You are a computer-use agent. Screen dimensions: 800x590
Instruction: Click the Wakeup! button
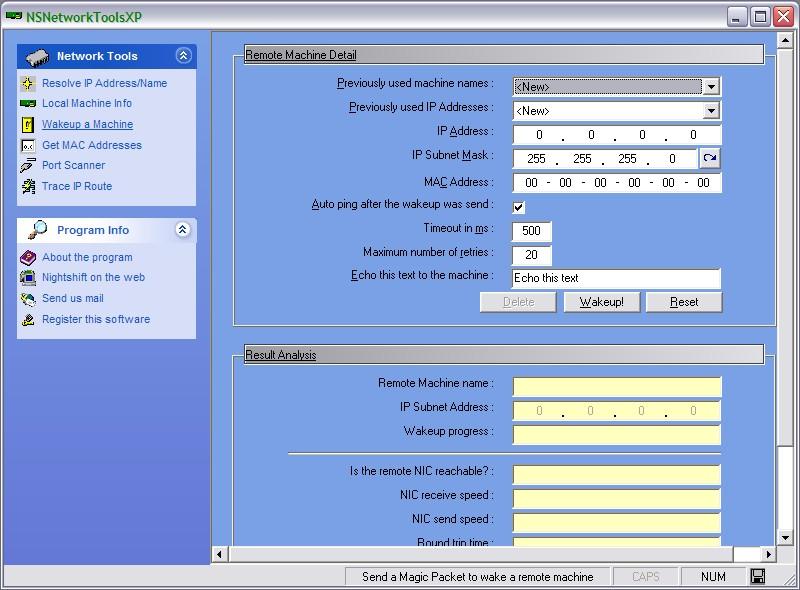[x=602, y=302]
